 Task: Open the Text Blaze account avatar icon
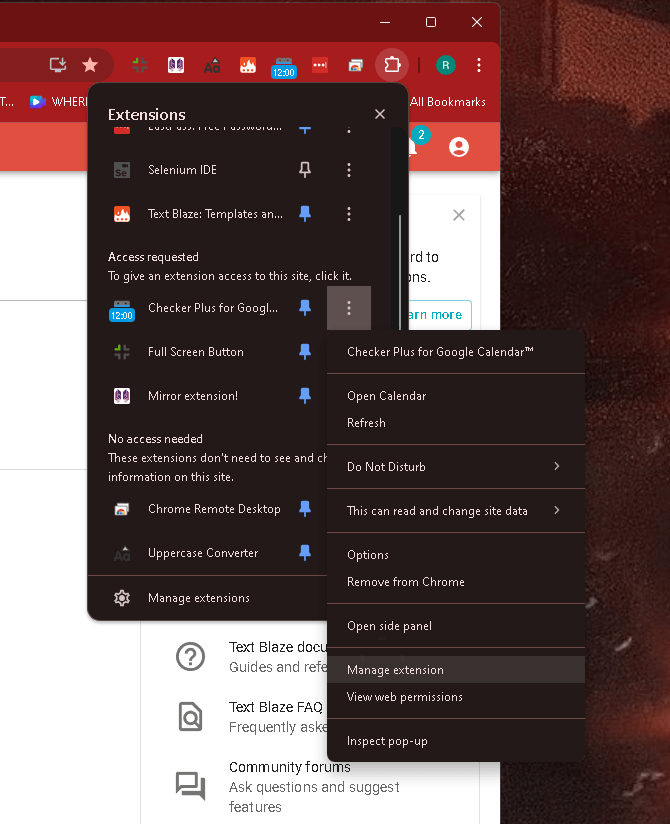pos(459,147)
